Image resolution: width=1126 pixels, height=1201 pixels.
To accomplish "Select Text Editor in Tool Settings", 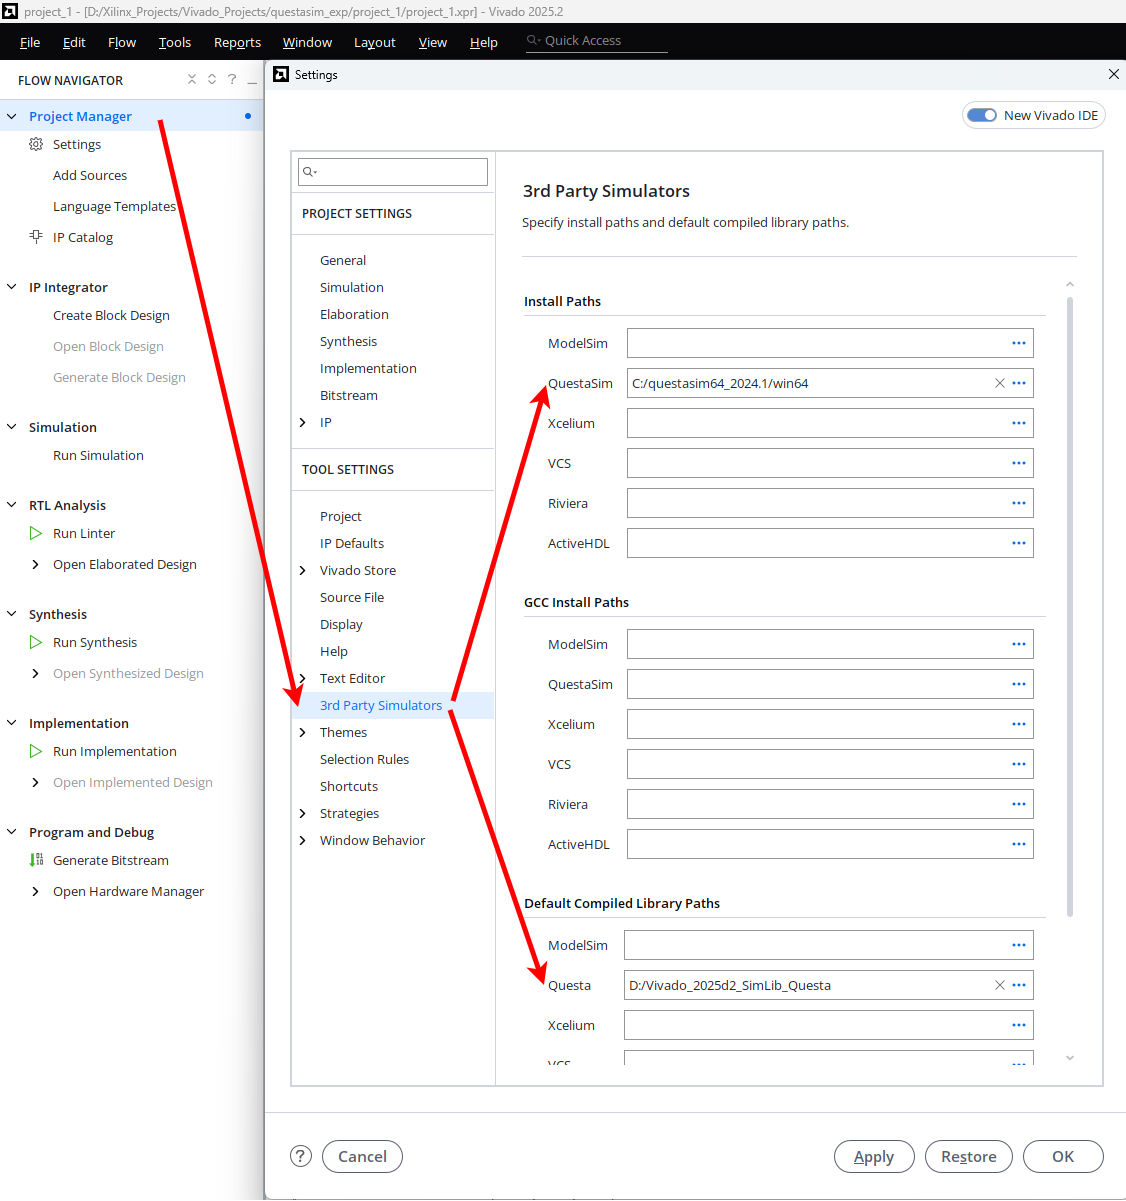I will pos(352,678).
